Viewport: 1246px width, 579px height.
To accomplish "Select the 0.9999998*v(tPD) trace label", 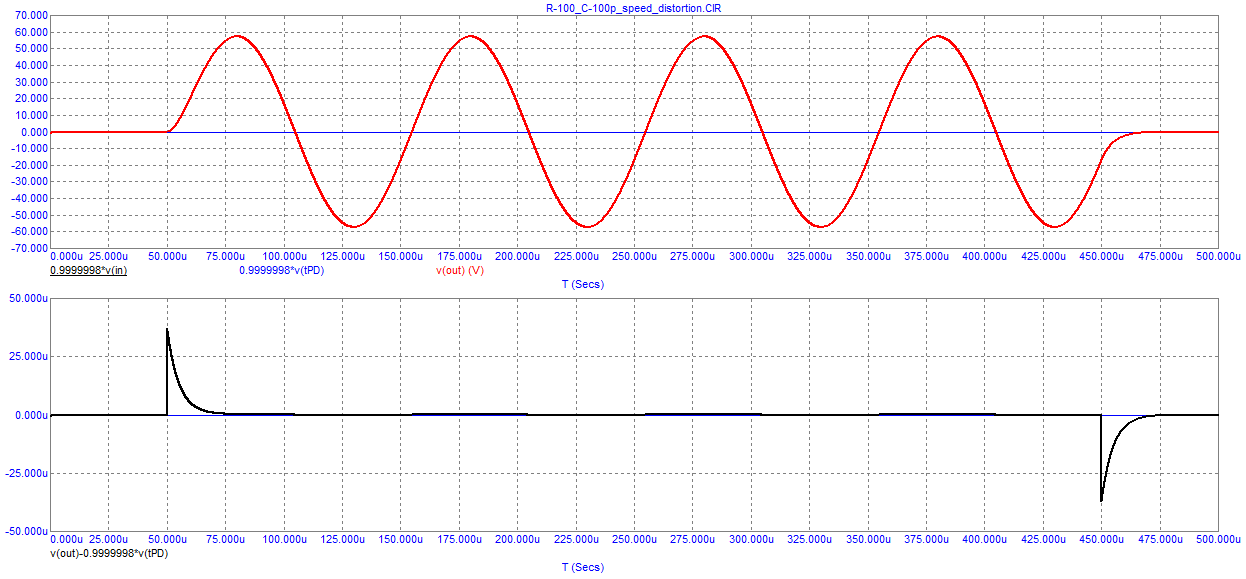I will [282, 271].
